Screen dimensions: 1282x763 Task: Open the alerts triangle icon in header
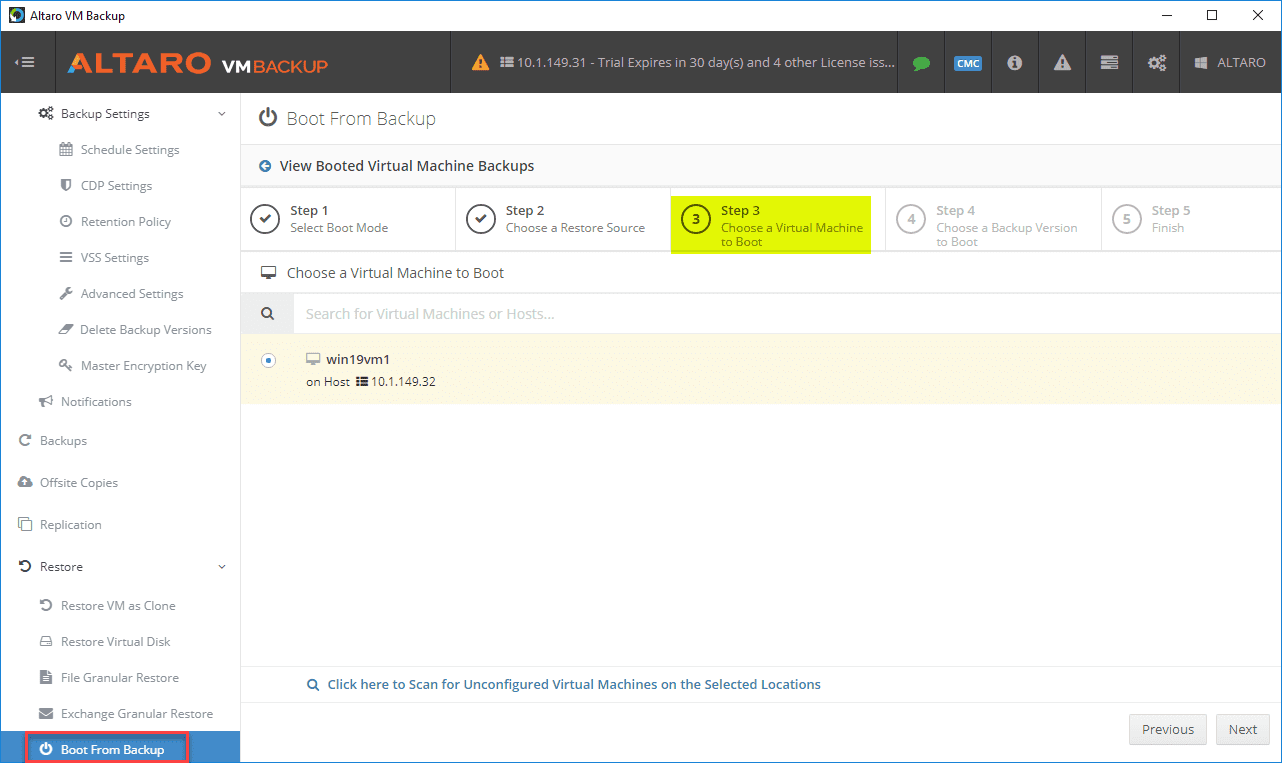[x=1062, y=63]
